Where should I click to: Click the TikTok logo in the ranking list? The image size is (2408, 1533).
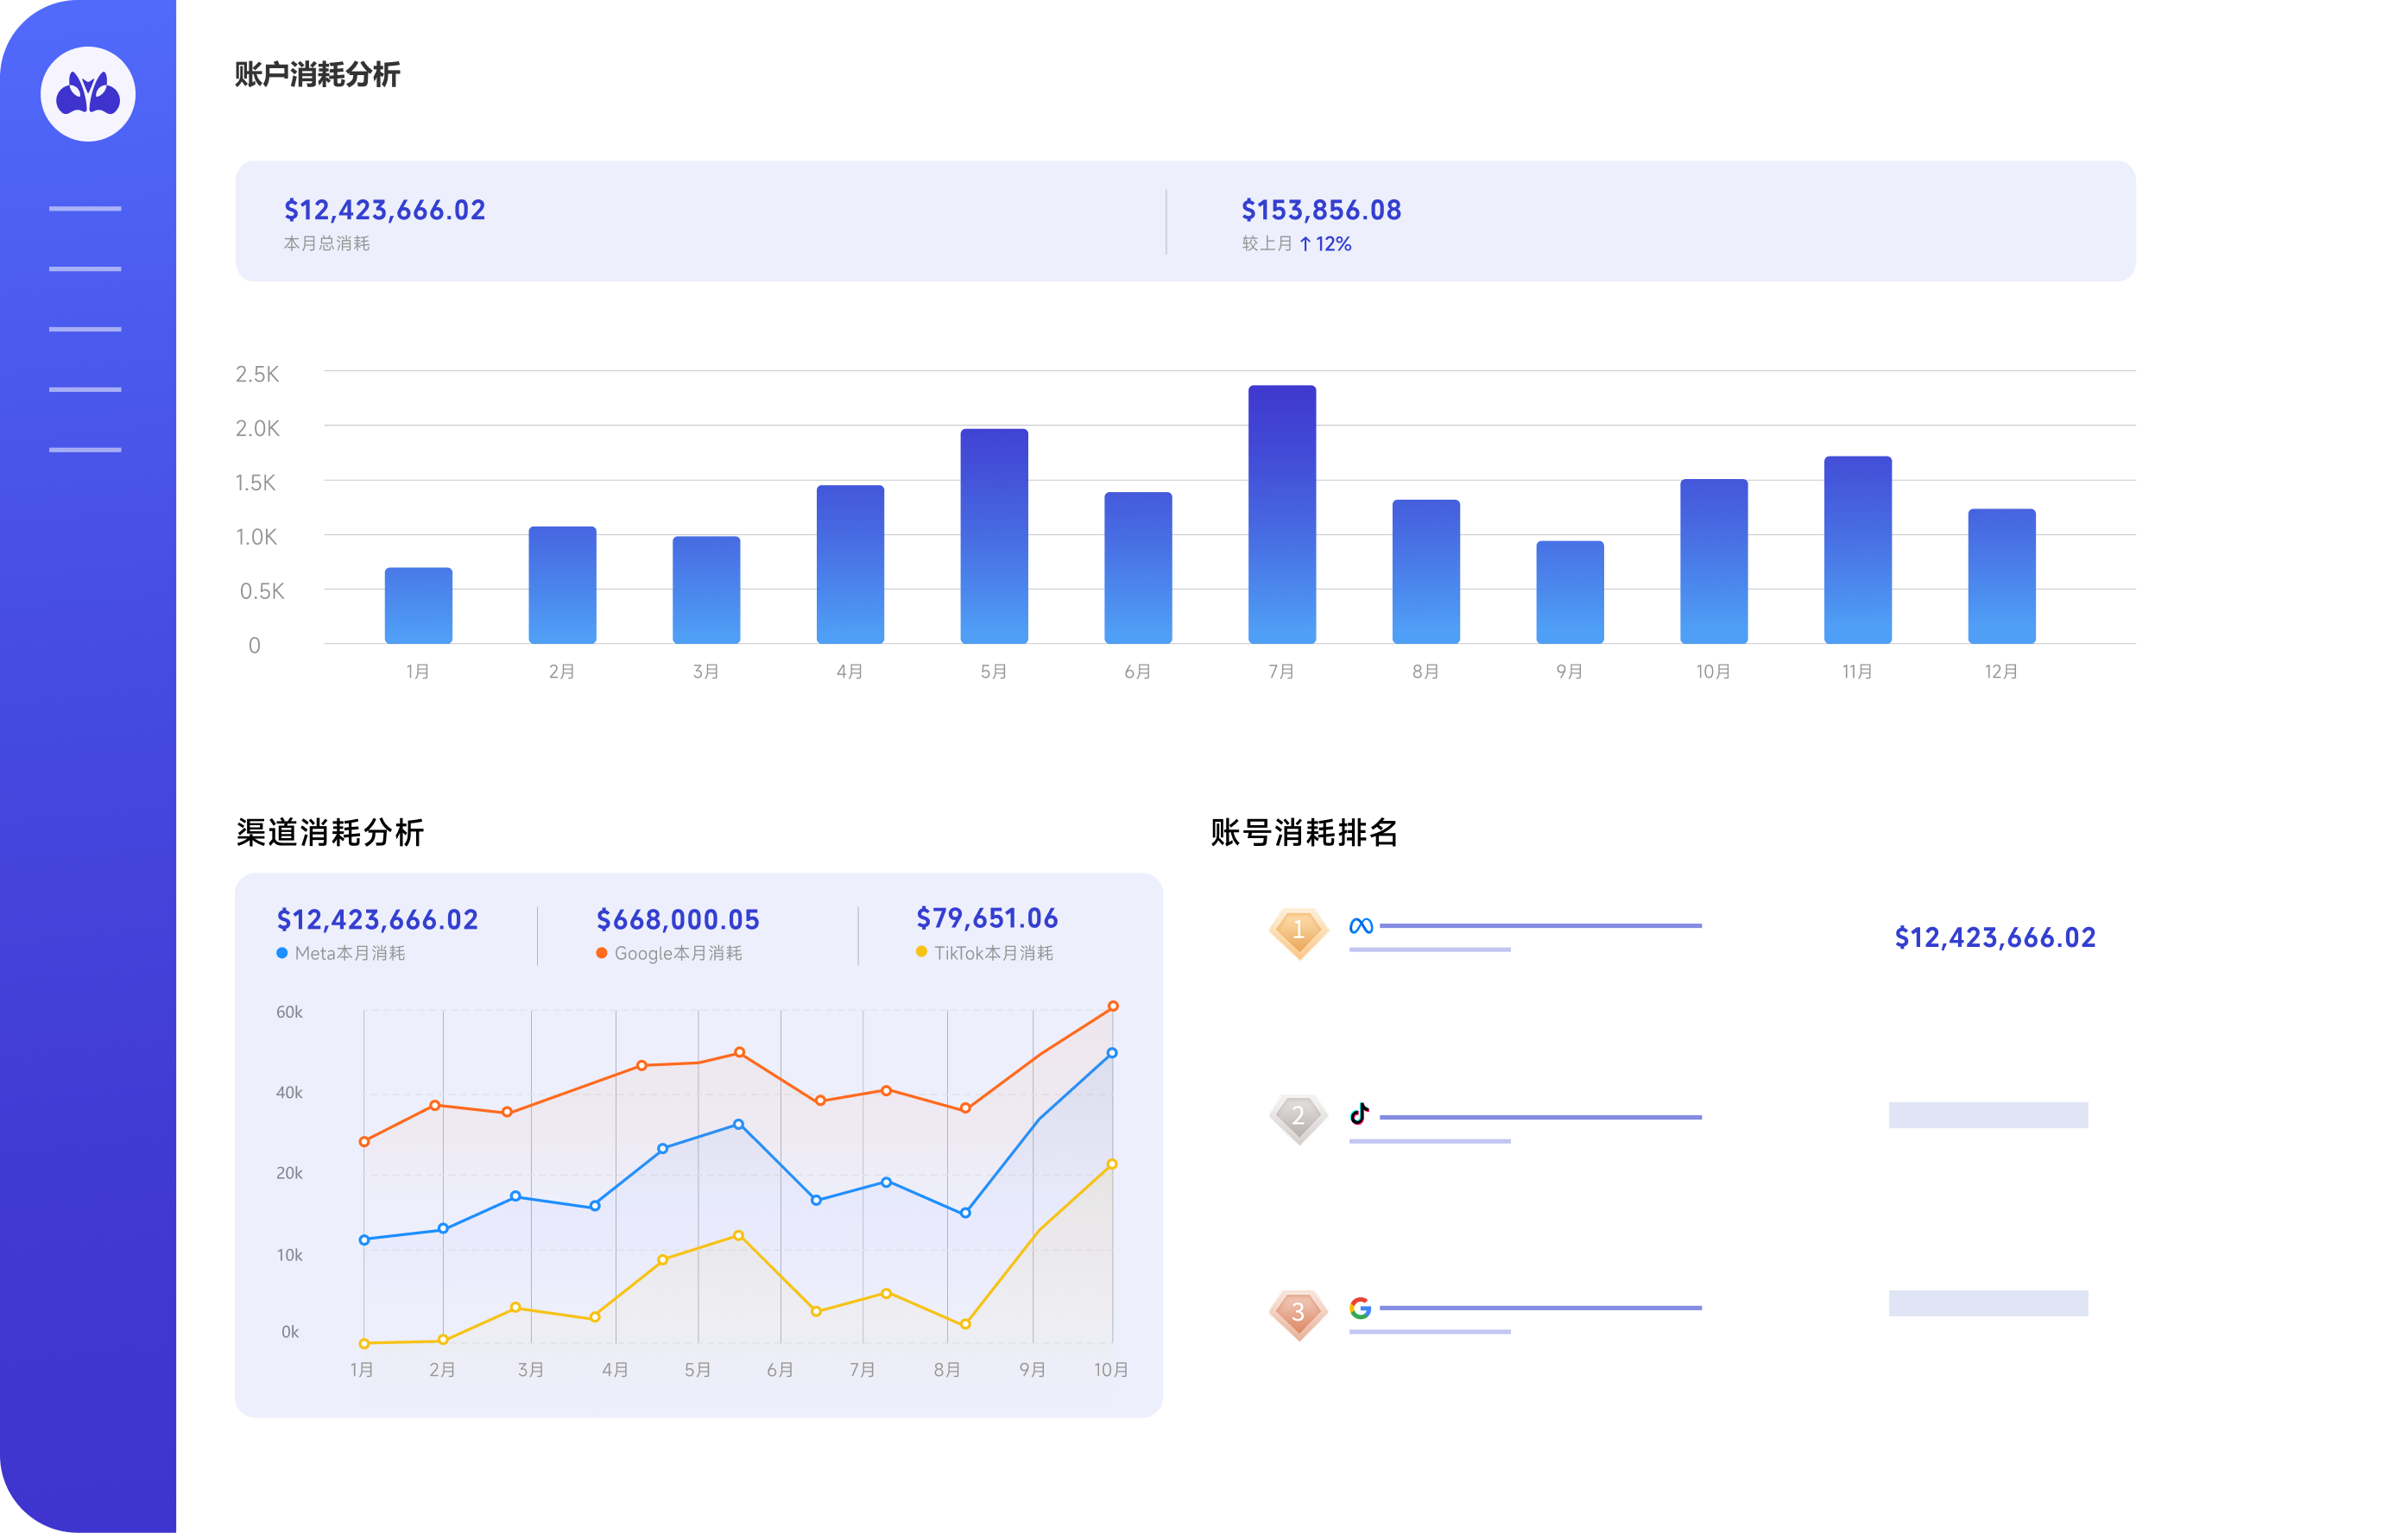coord(1359,1114)
